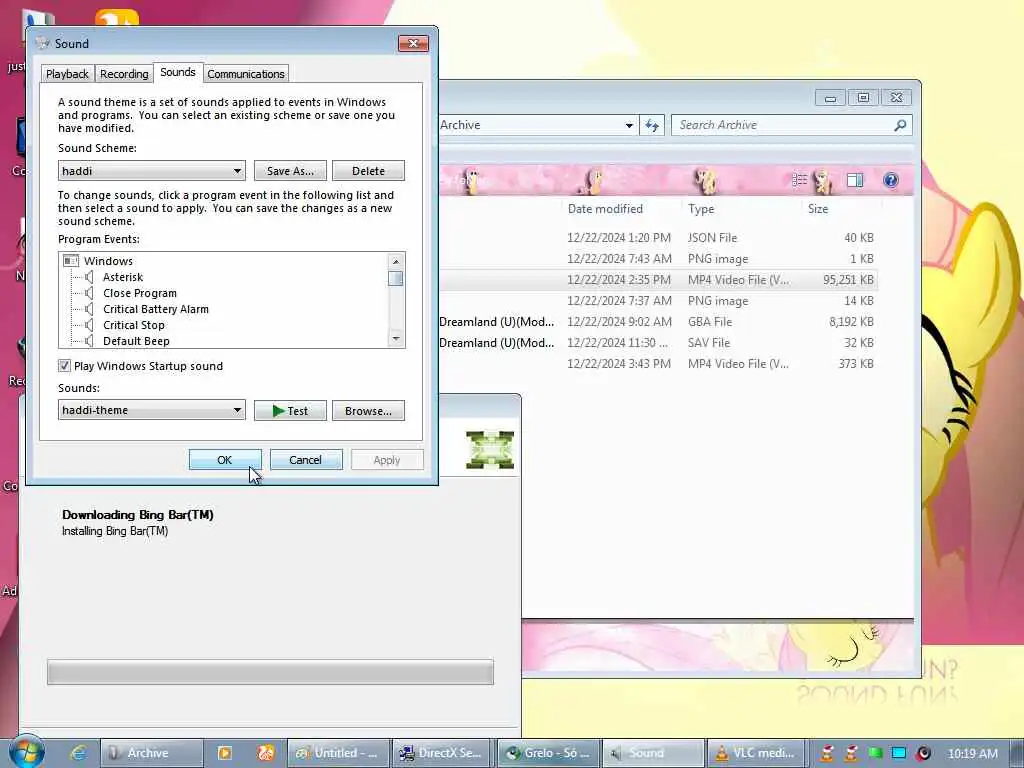Sort by Type column header

click(x=701, y=209)
